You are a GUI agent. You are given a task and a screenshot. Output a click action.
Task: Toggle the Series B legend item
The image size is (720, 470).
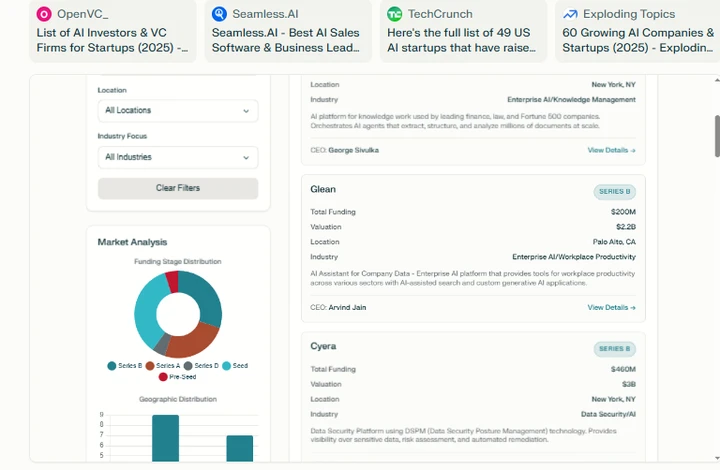[125, 366]
